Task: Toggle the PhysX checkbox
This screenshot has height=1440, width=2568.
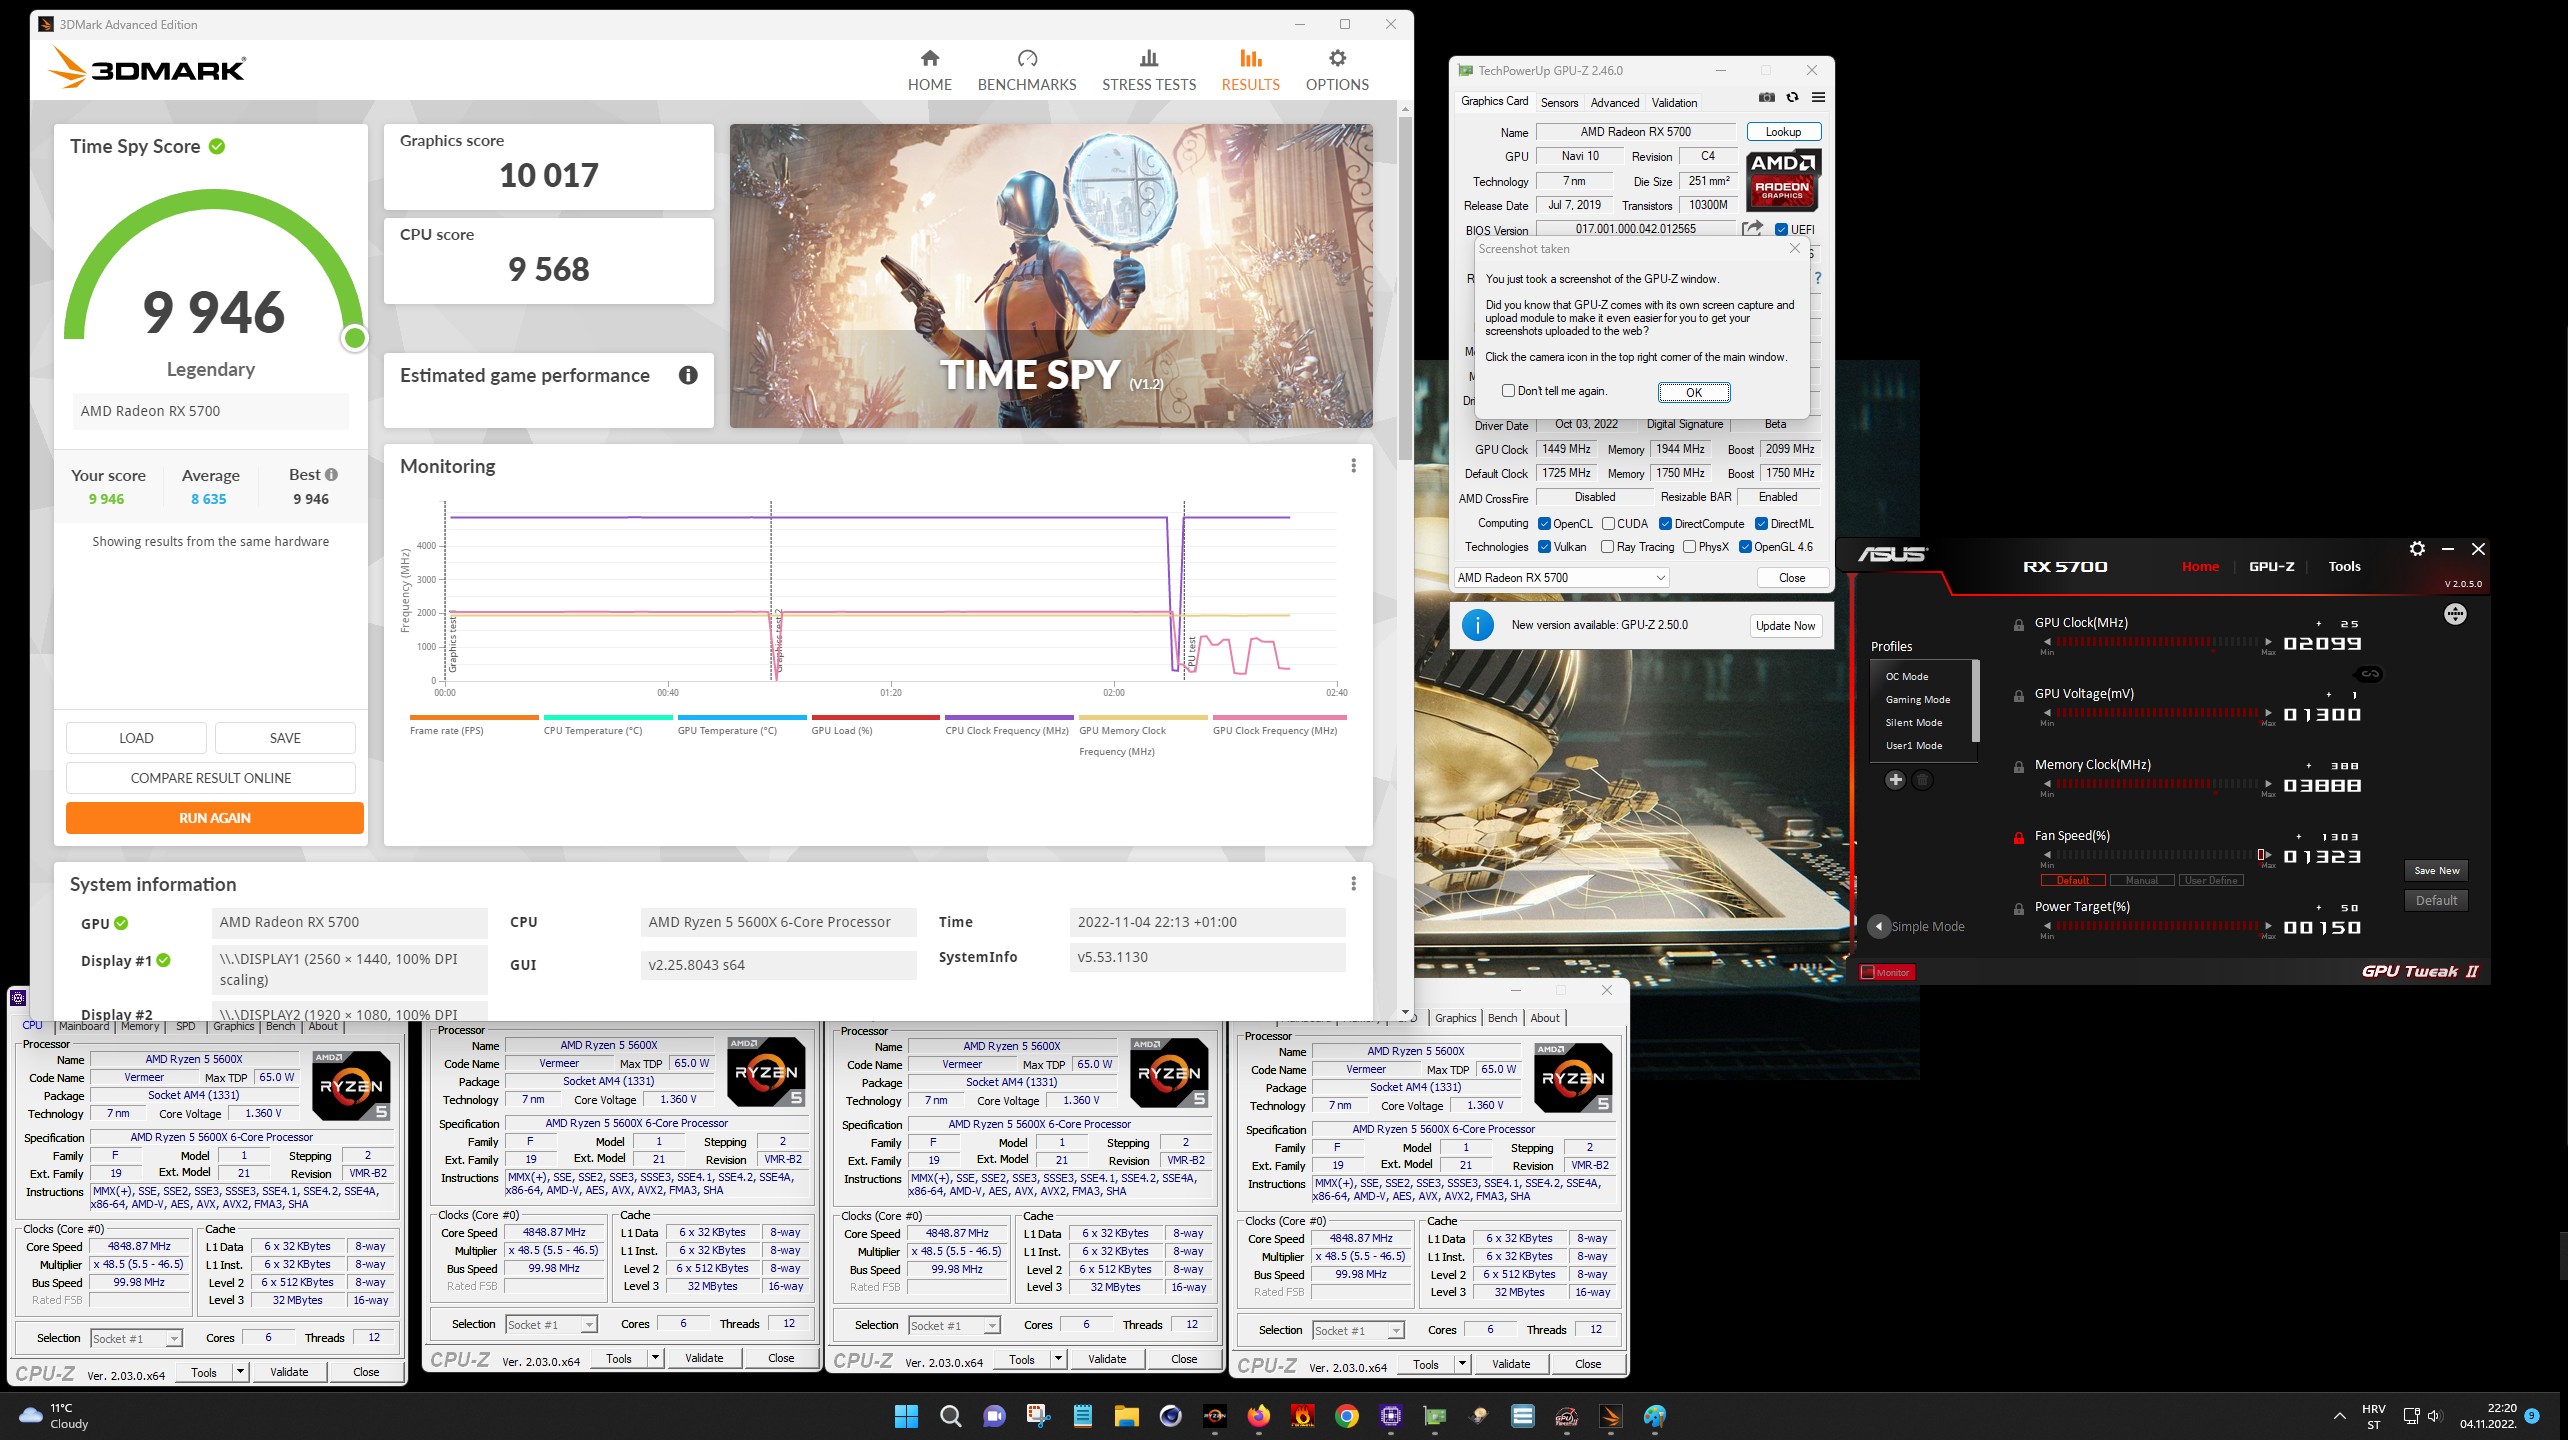Action: pos(1689,547)
